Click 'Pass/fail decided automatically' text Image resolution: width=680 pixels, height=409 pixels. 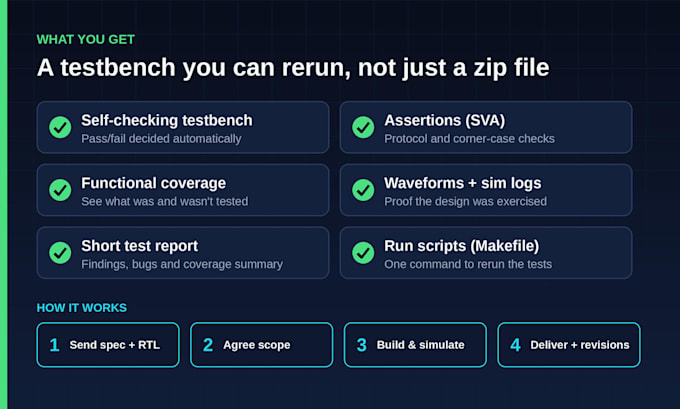point(161,139)
